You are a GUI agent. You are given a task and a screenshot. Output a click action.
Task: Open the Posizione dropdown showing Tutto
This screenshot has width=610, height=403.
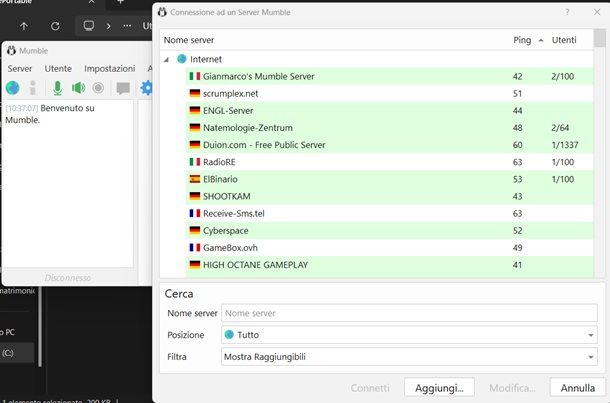(x=409, y=335)
